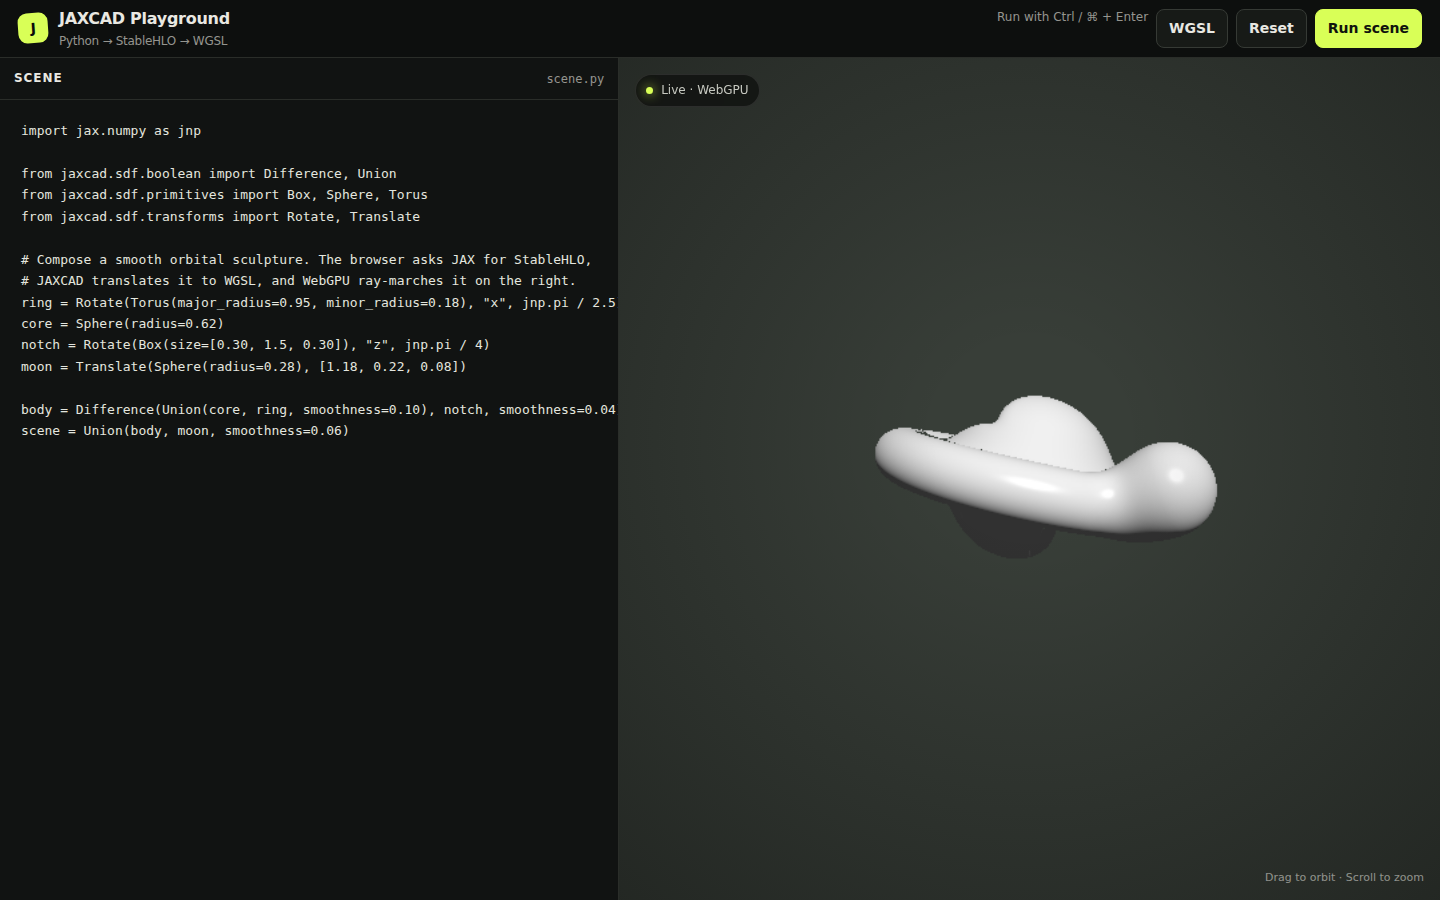The image size is (1440, 900).
Task: Click the Live · WebGPU status badge
Action: tap(698, 90)
